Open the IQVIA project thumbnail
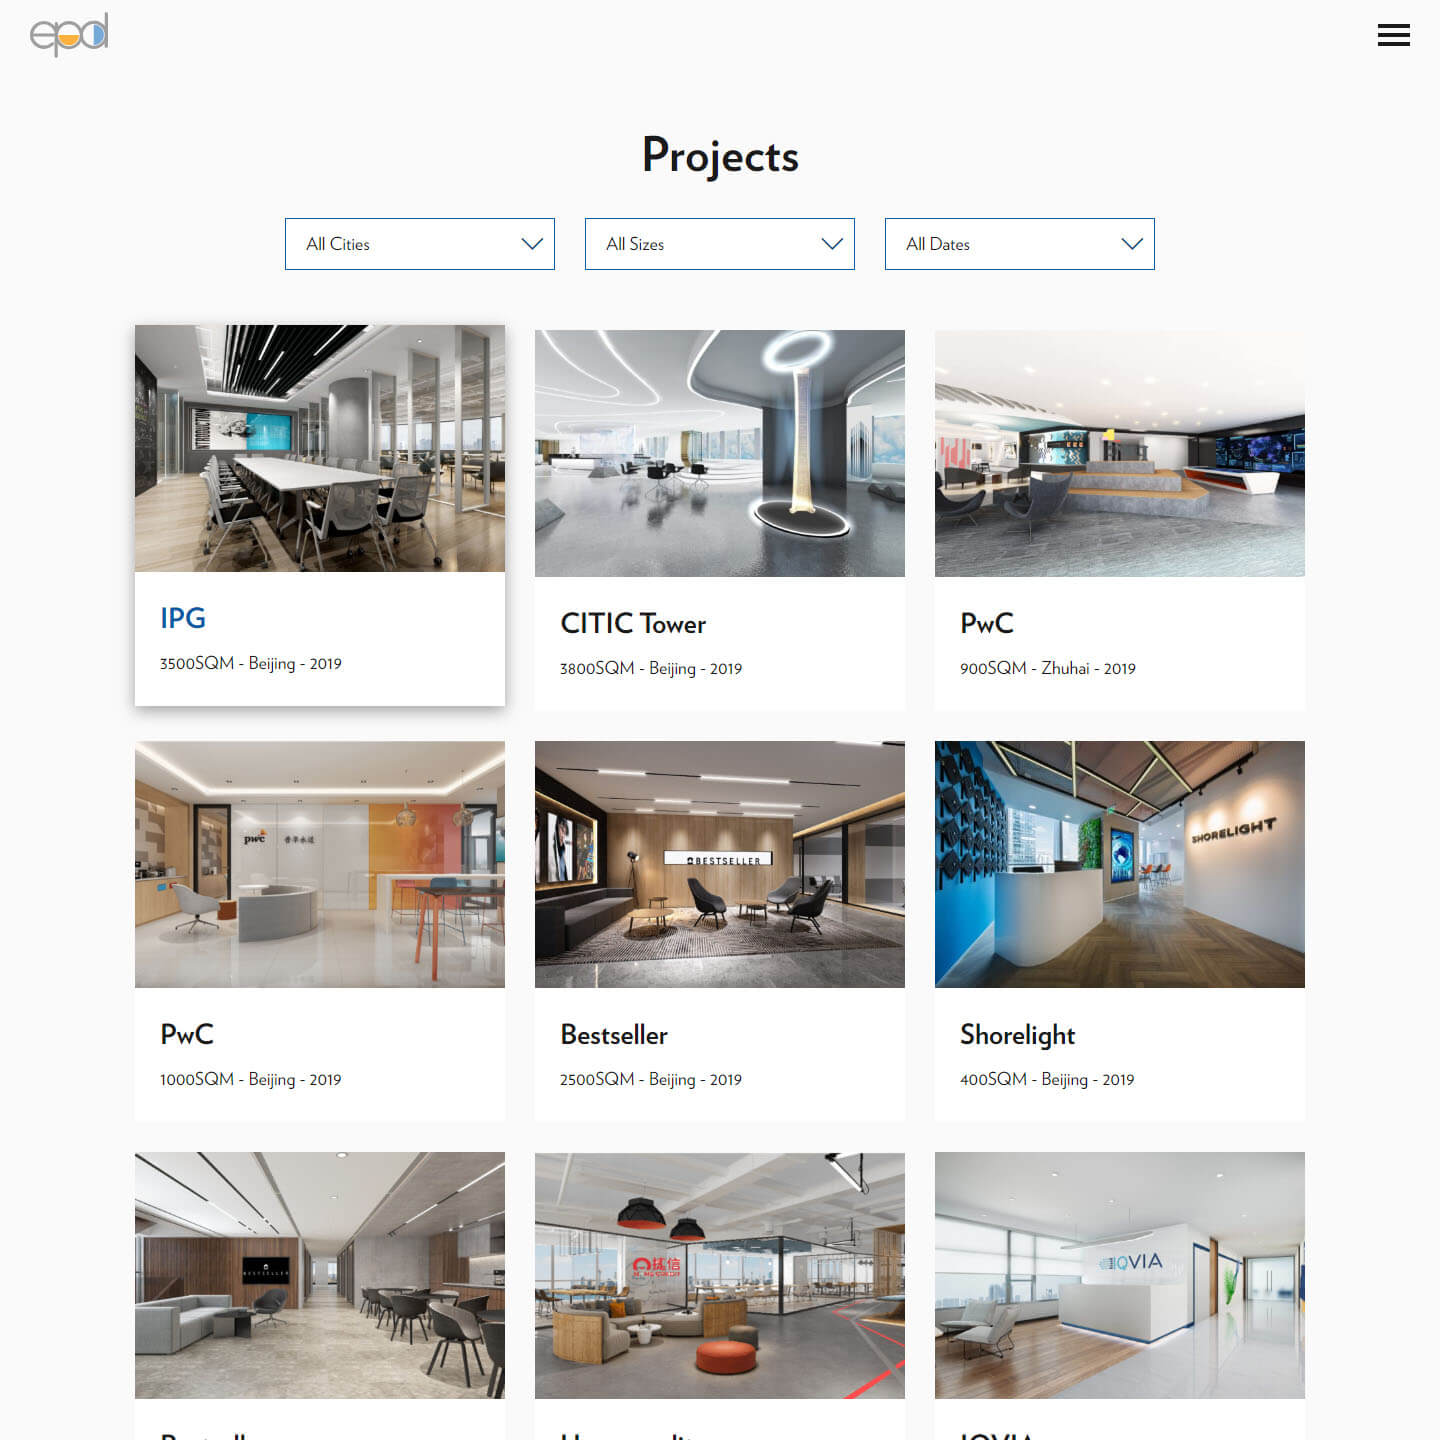Screen dimensions: 1440x1440 [x=1119, y=1276]
